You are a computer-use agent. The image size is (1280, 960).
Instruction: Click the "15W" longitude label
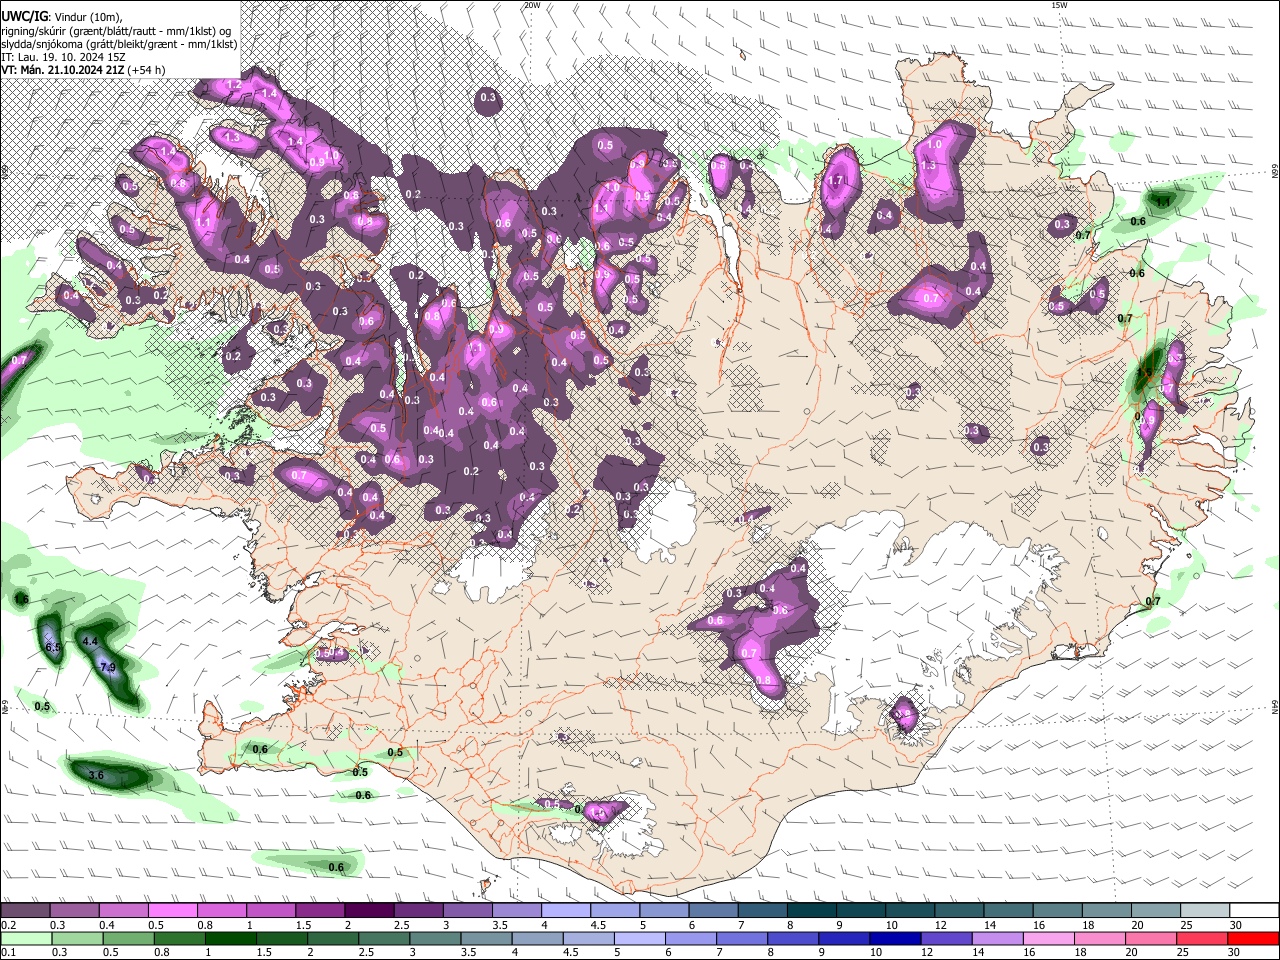tap(1059, 5)
